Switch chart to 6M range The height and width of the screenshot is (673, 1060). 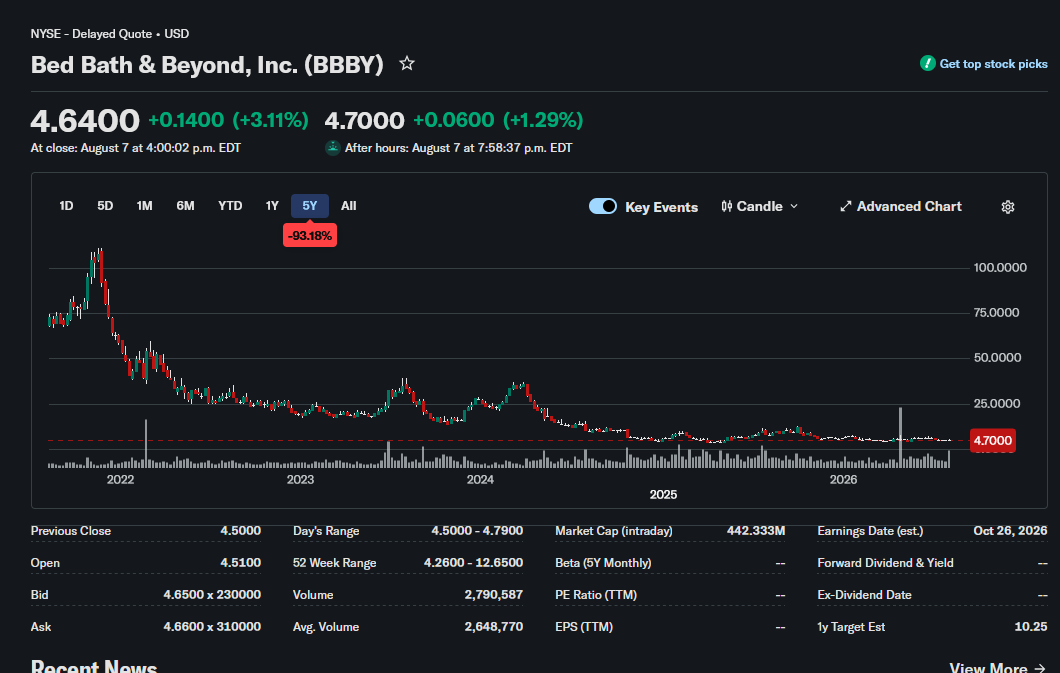(185, 206)
